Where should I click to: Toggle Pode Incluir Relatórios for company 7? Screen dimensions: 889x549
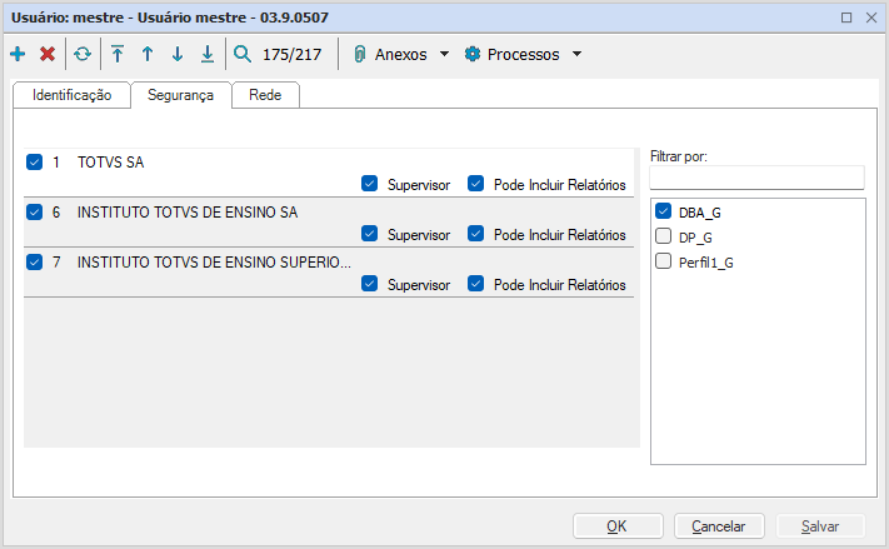476,284
